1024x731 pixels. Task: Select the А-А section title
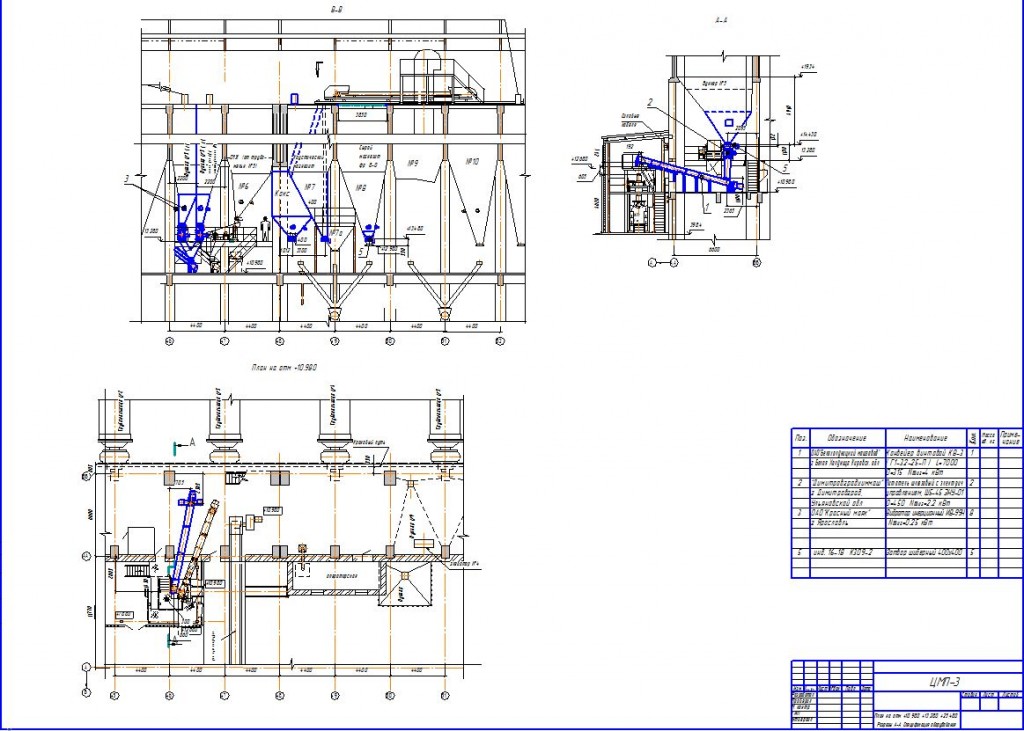click(722, 20)
